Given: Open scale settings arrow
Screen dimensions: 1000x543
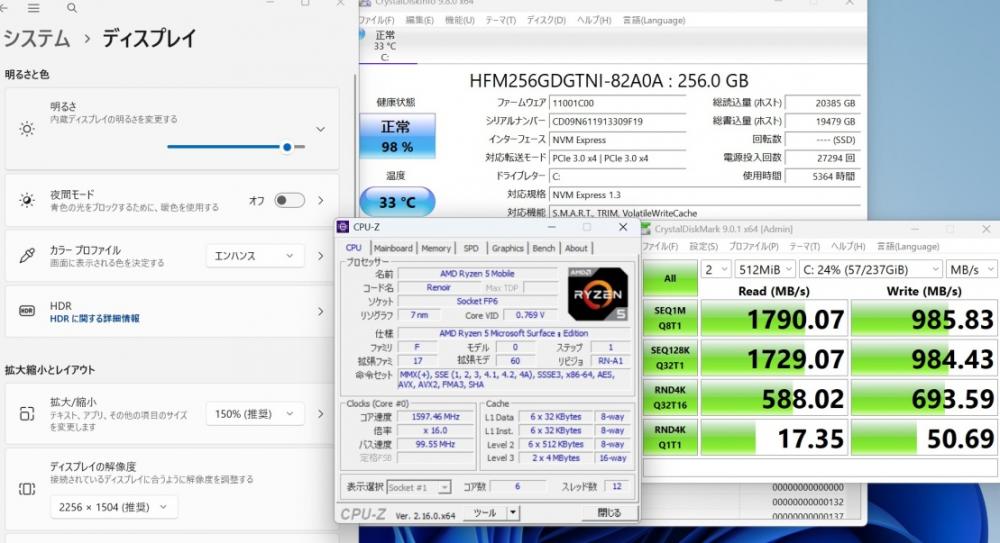Looking at the screenshot, I should coord(321,414).
